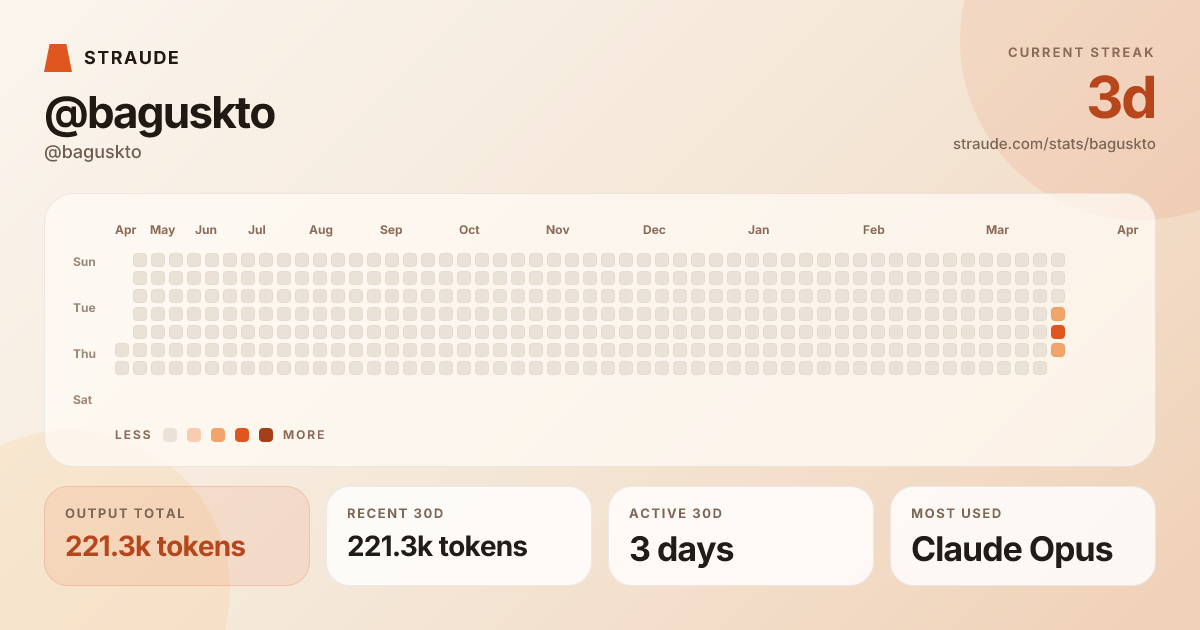
Task: Open the Output Total stat card
Action: coord(177,536)
